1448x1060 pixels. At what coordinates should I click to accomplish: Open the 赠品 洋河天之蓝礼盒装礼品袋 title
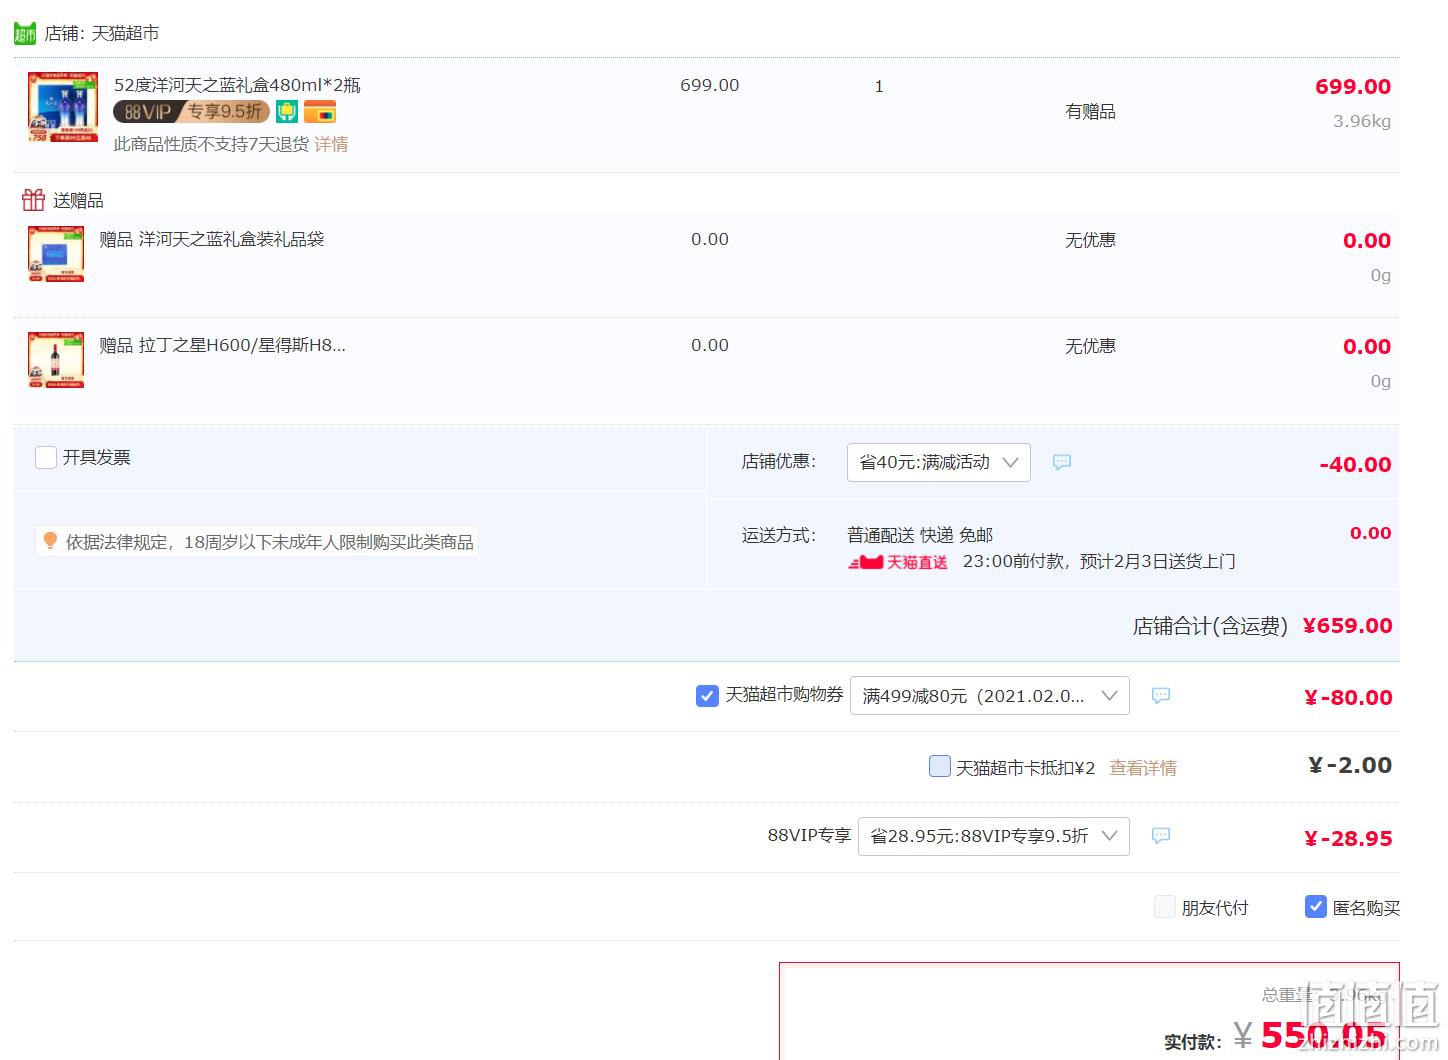coord(212,239)
